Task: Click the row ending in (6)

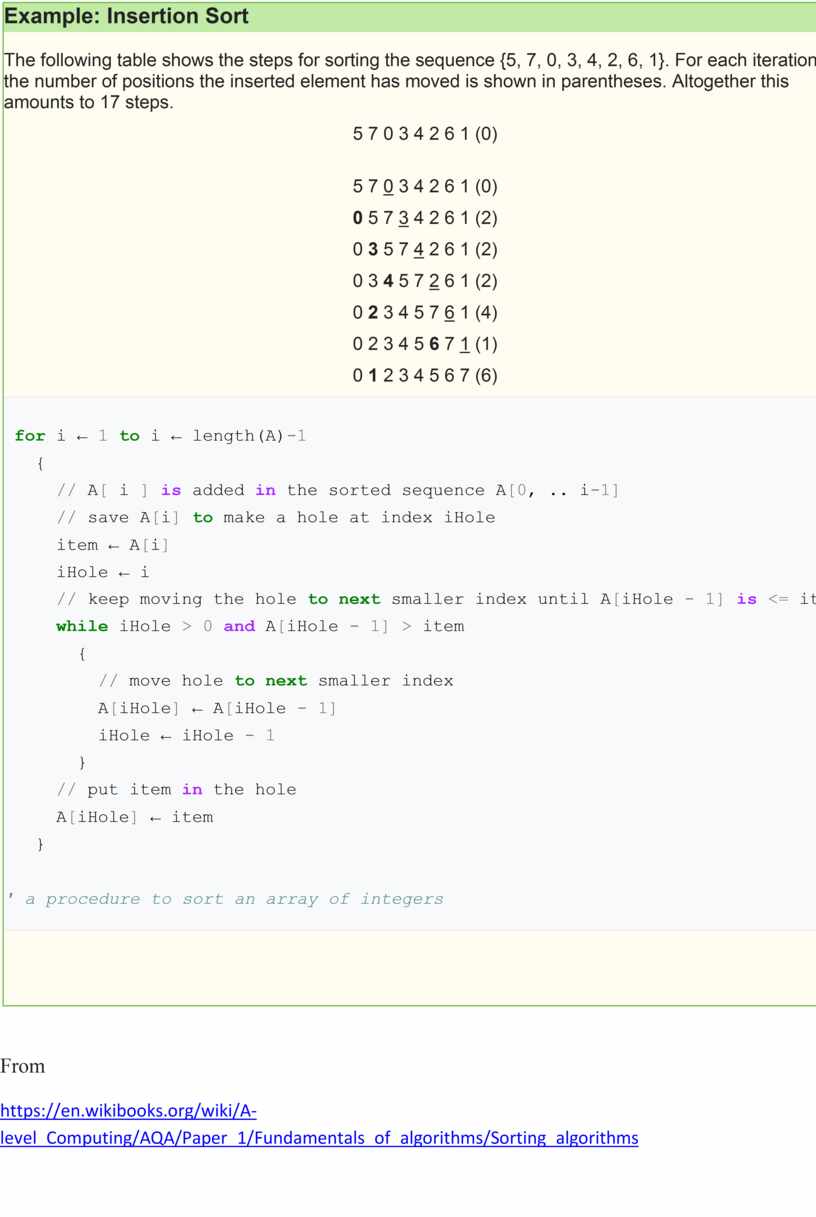Action: tap(424, 376)
